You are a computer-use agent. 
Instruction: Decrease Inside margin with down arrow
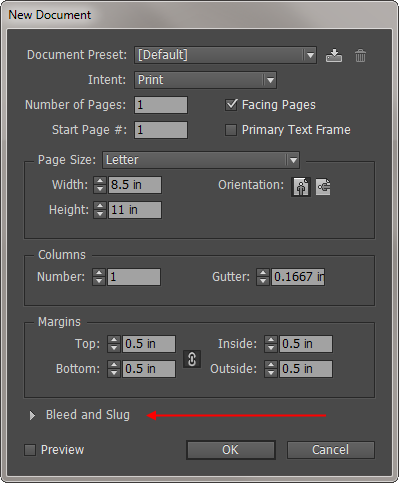click(x=271, y=348)
